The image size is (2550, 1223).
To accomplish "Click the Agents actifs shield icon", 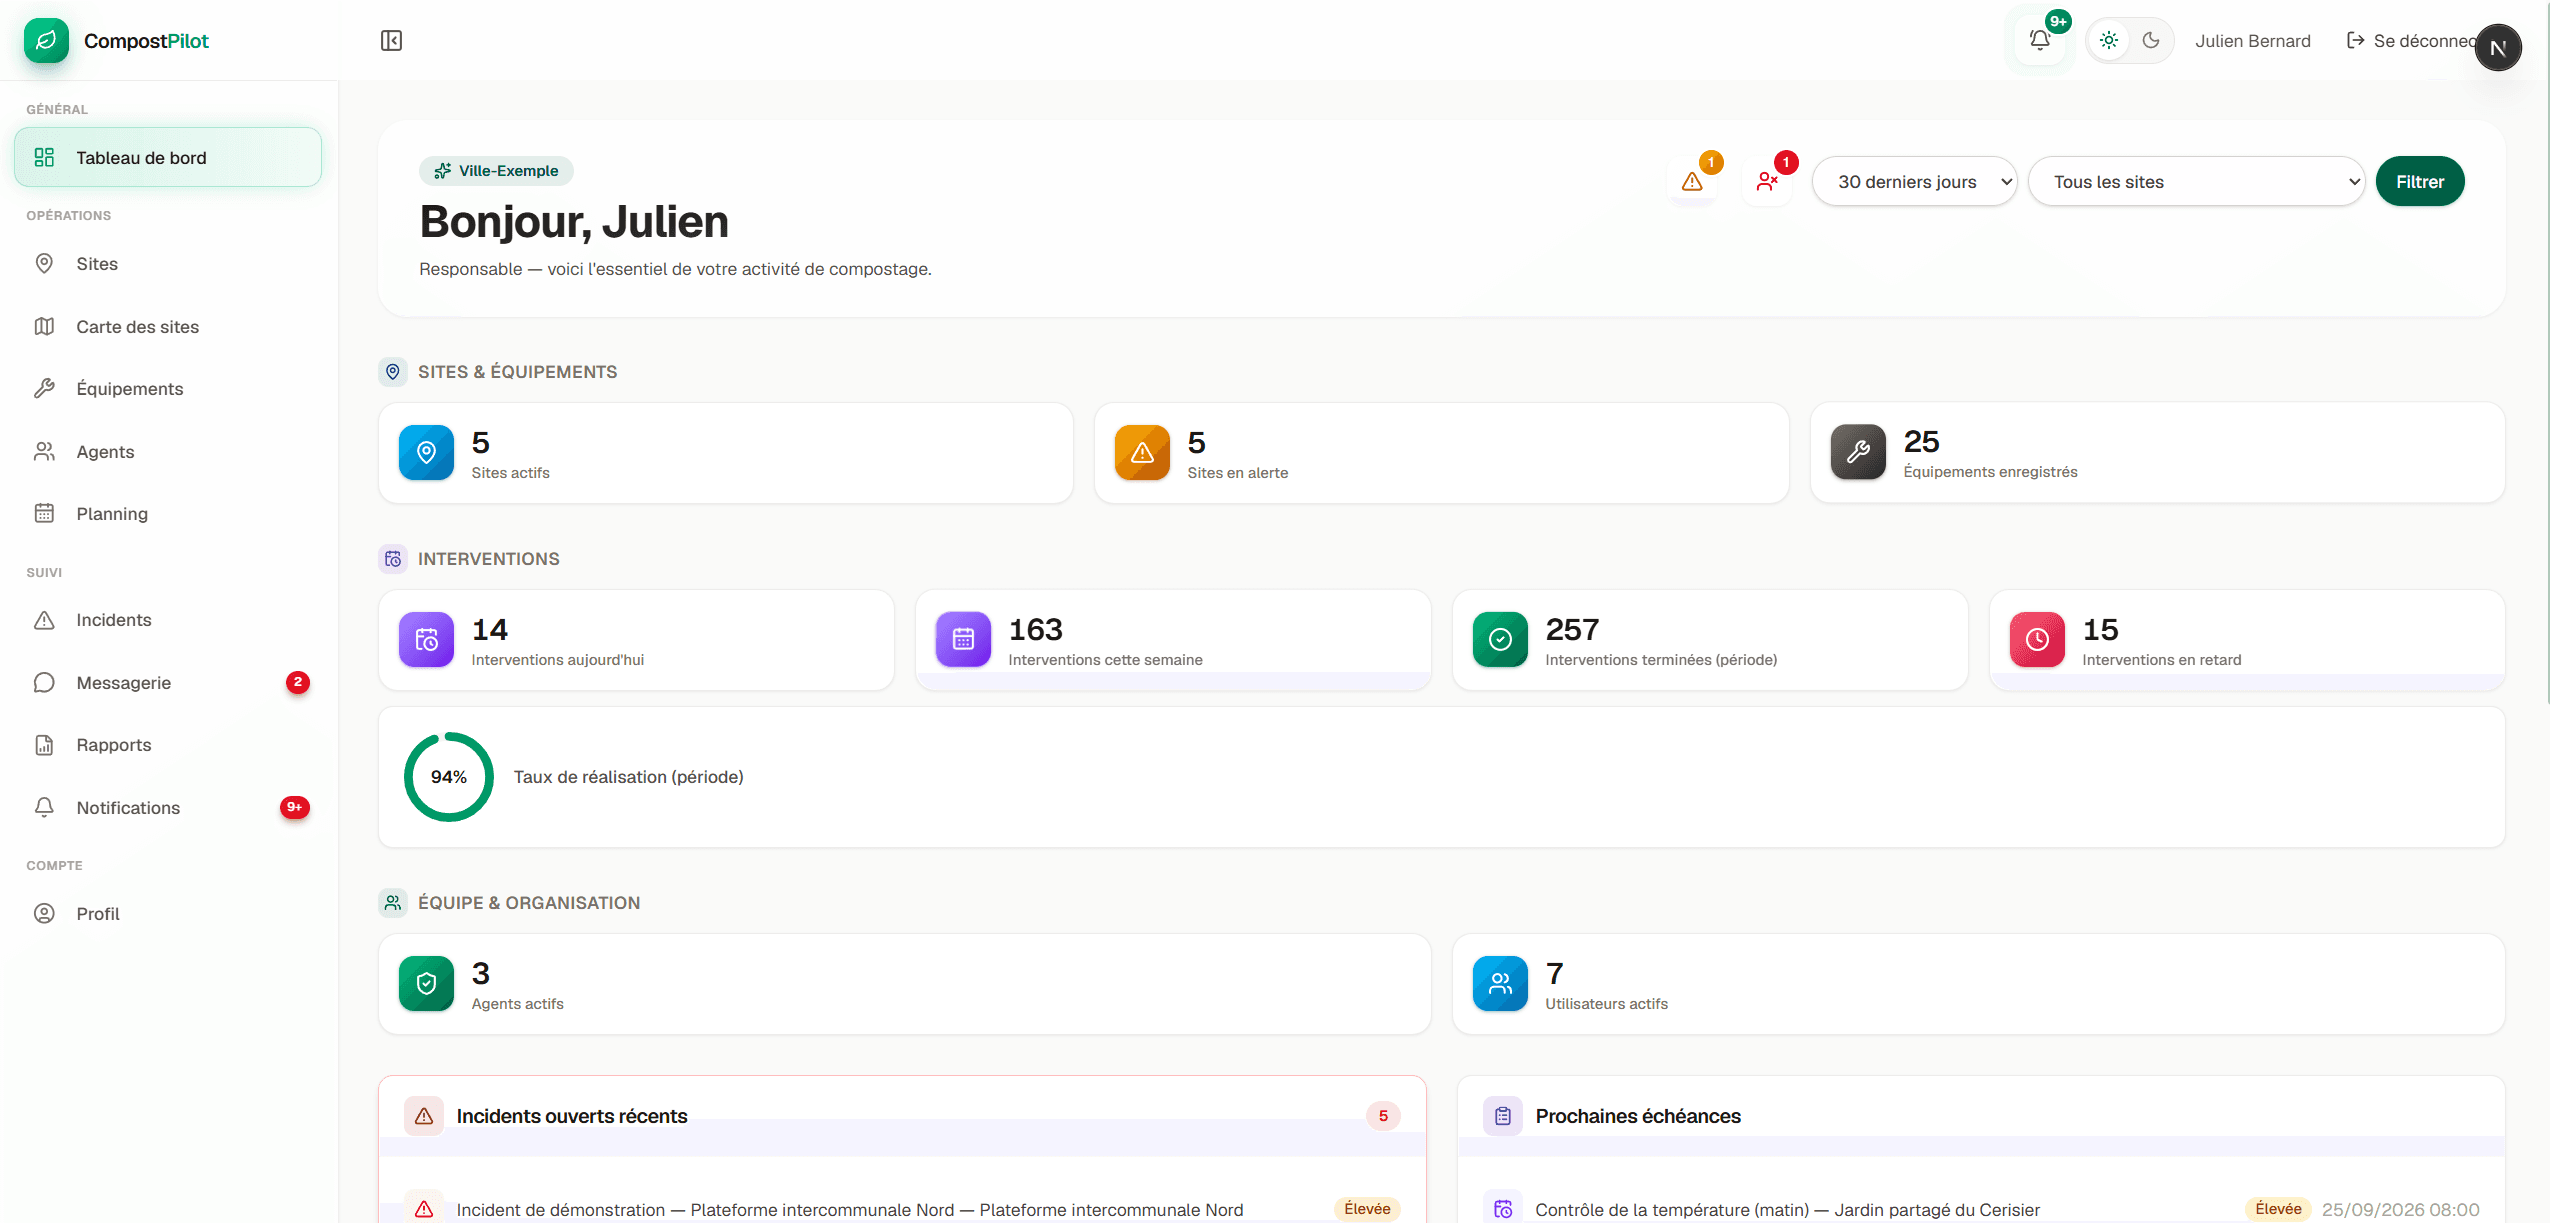I will pyautogui.click(x=427, y=984).
